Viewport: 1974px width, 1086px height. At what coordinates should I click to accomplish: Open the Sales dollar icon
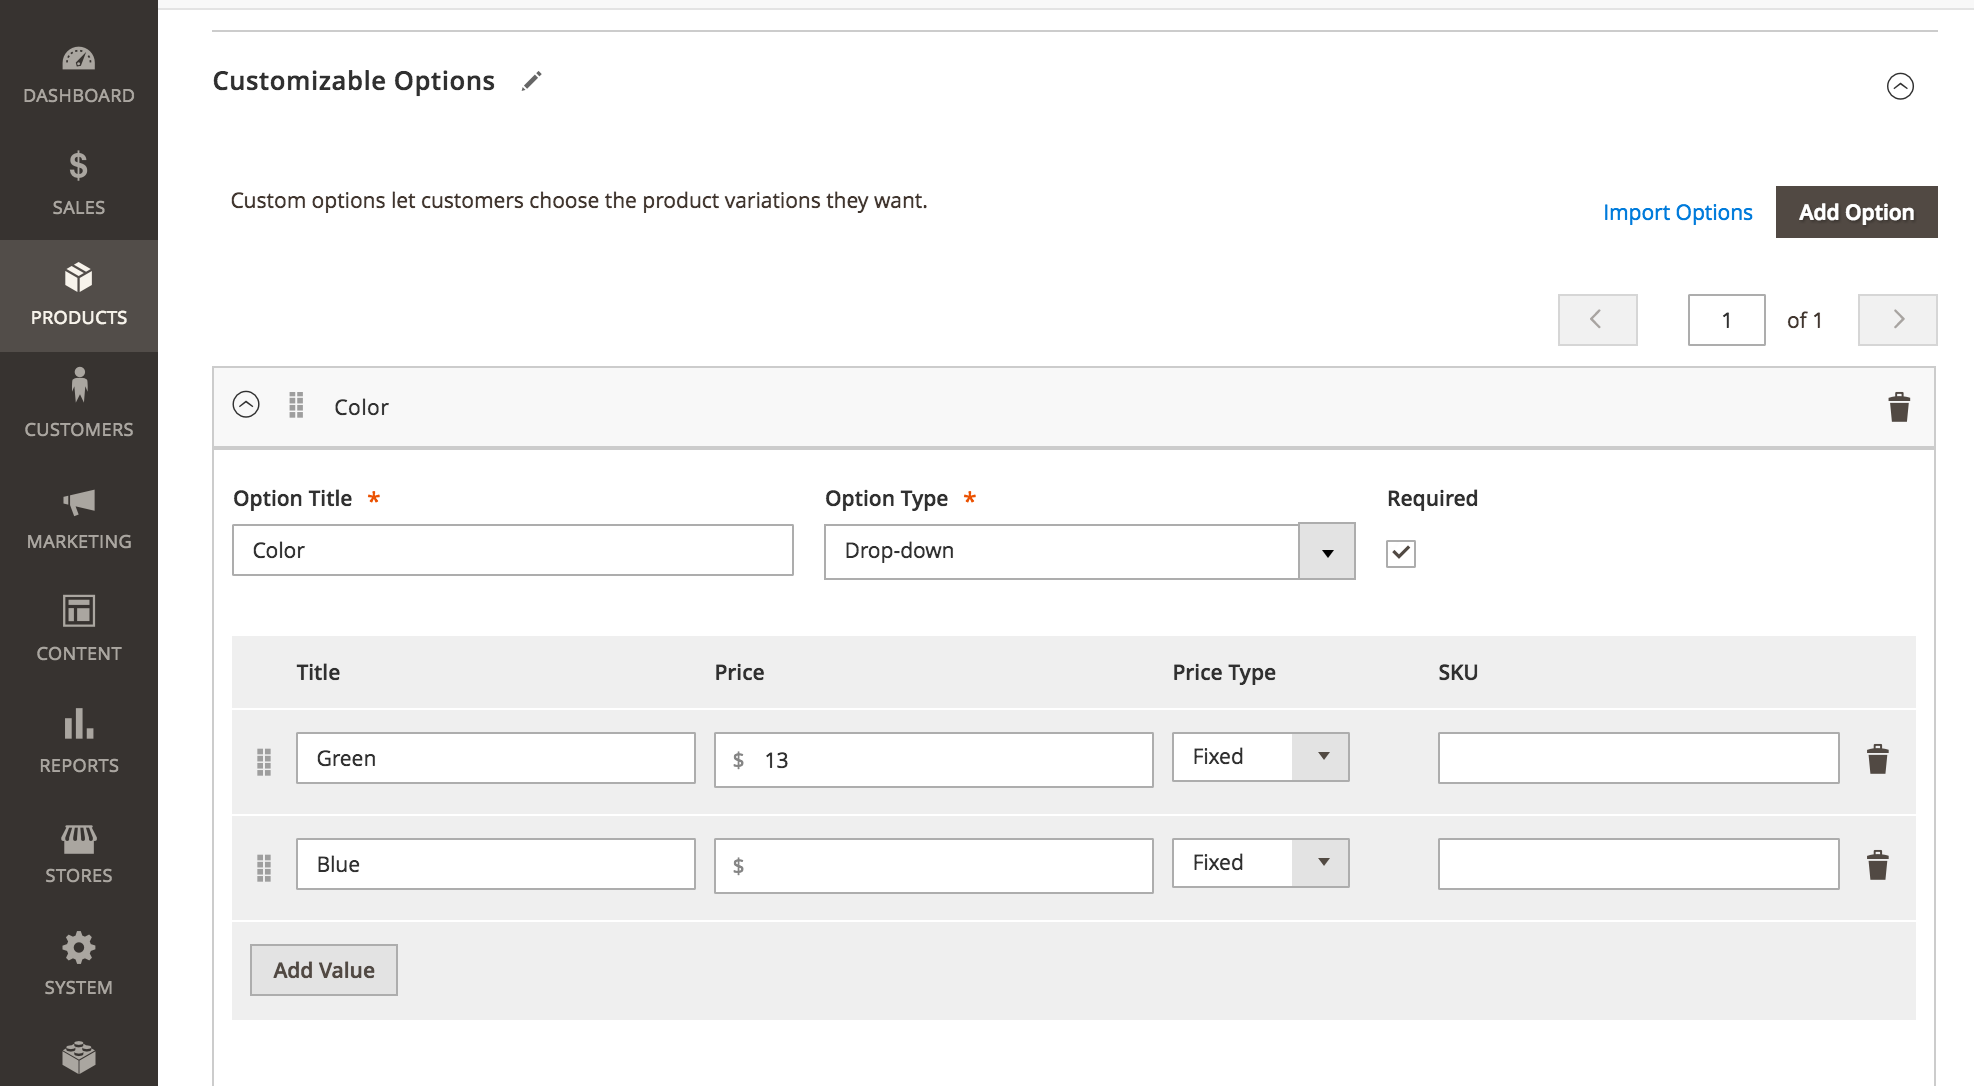pos(78,166)
